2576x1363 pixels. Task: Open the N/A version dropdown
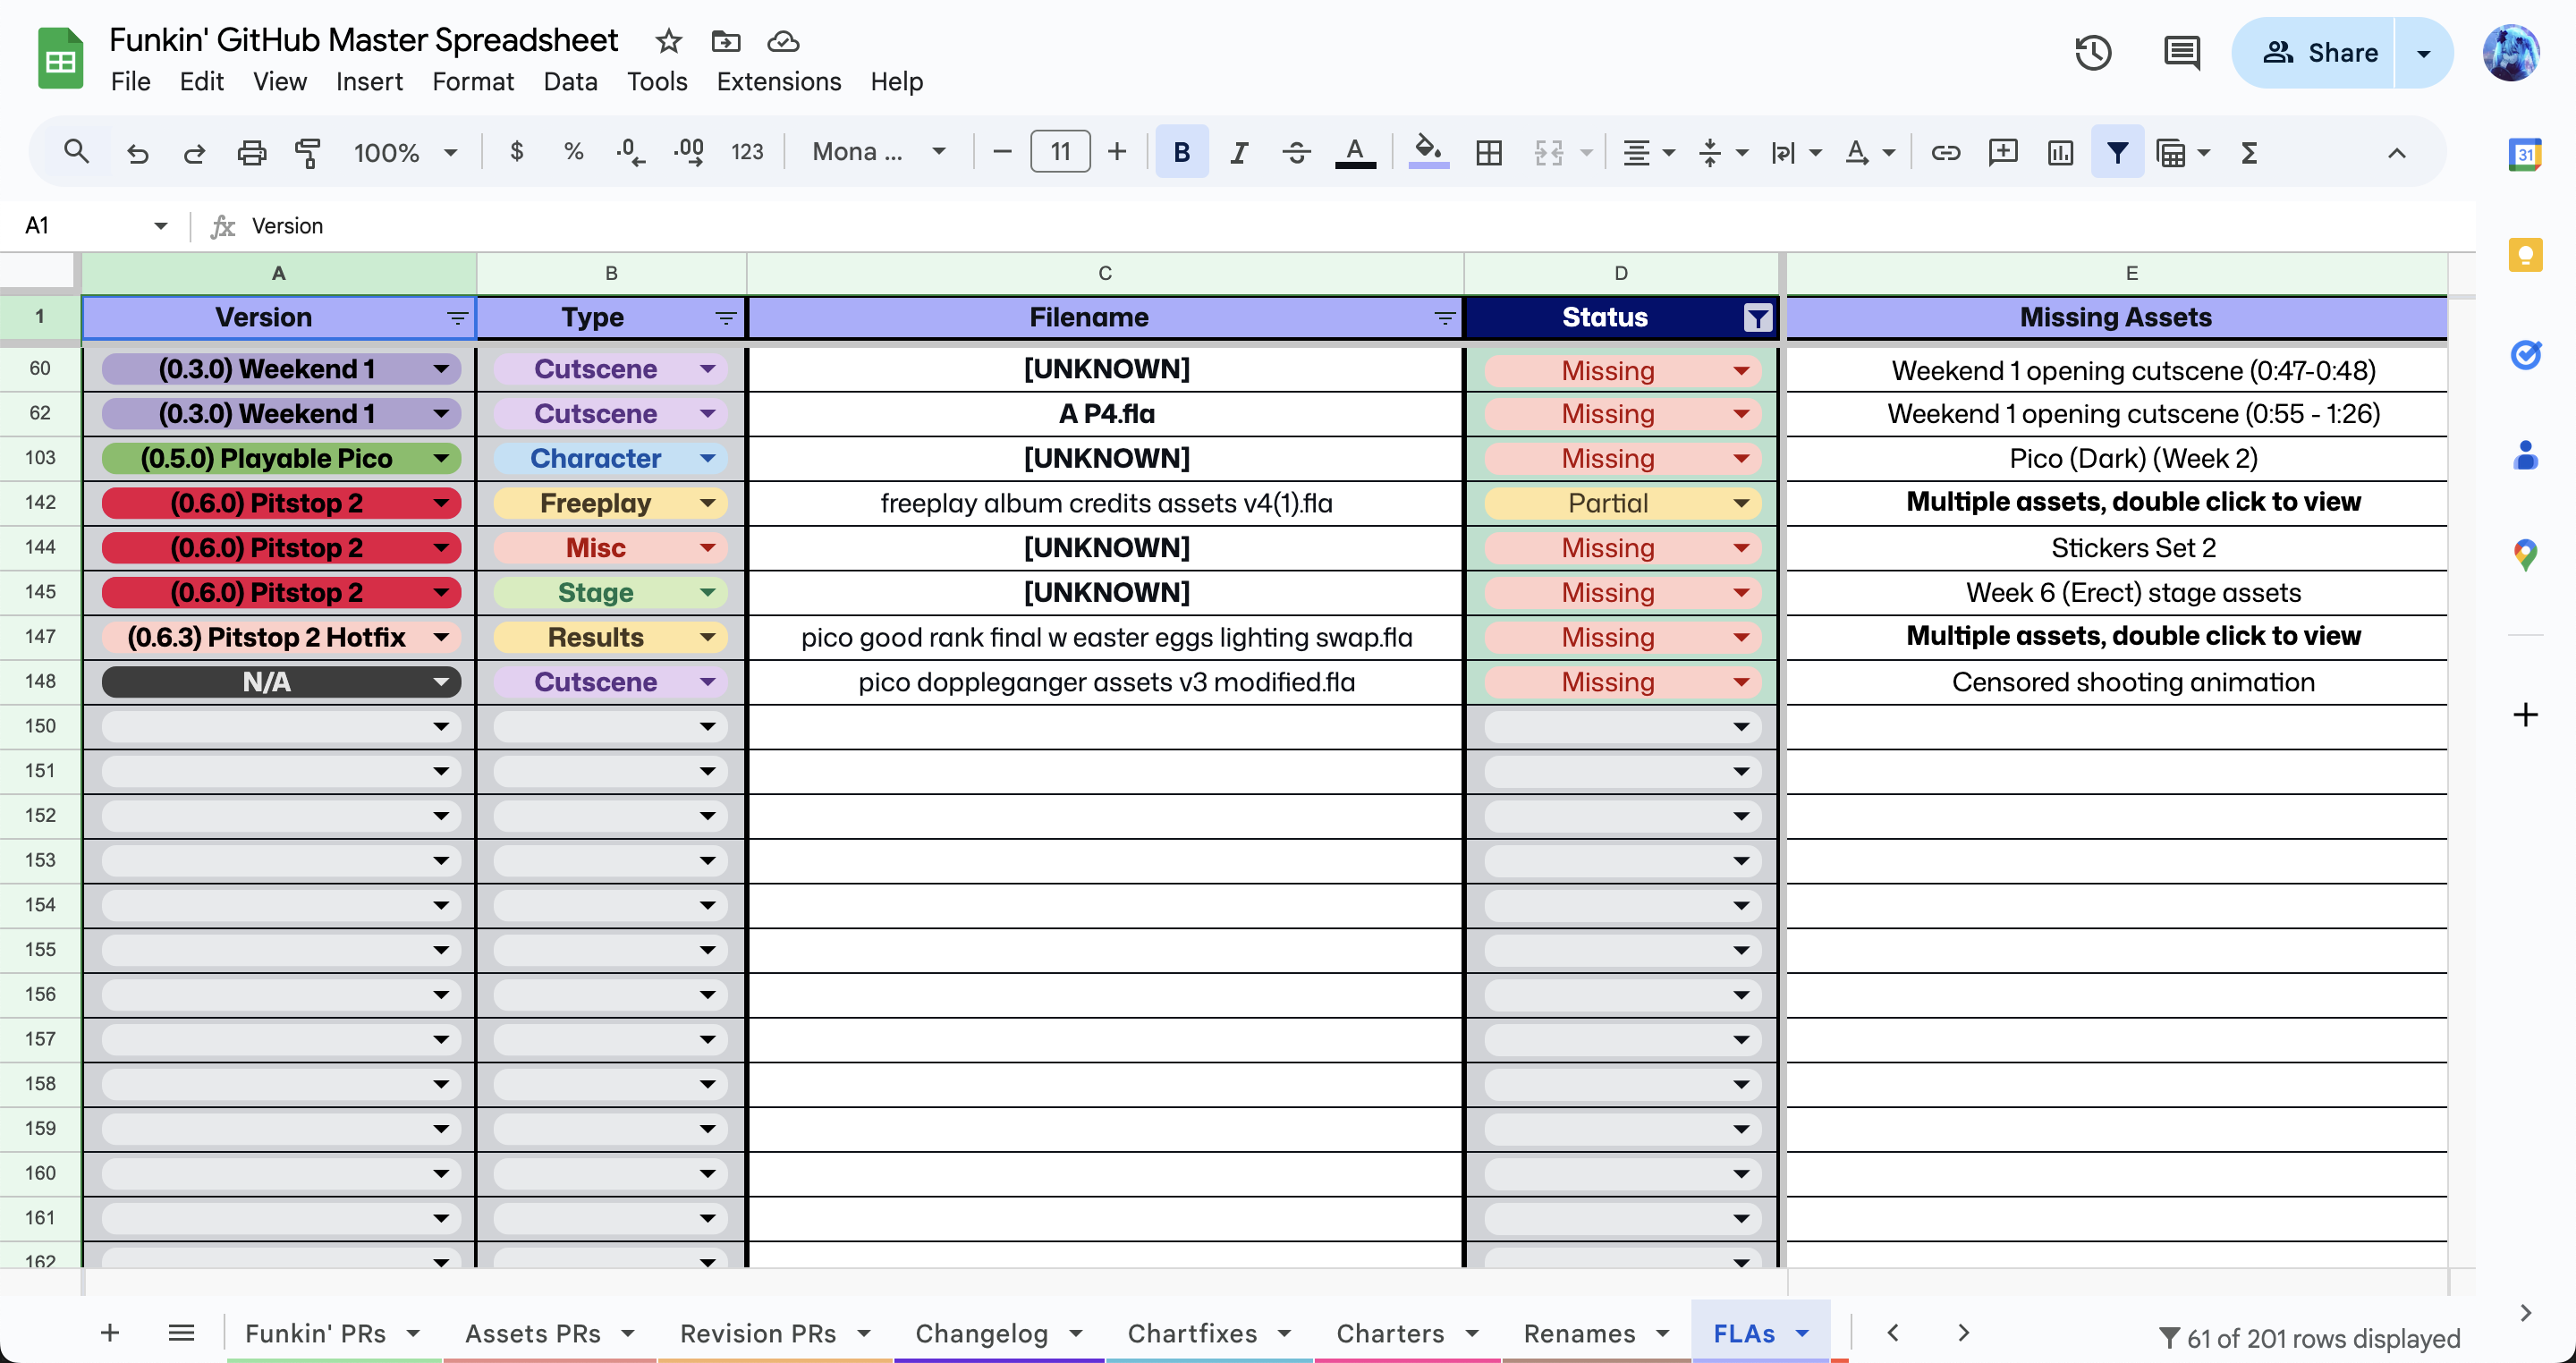441,682
